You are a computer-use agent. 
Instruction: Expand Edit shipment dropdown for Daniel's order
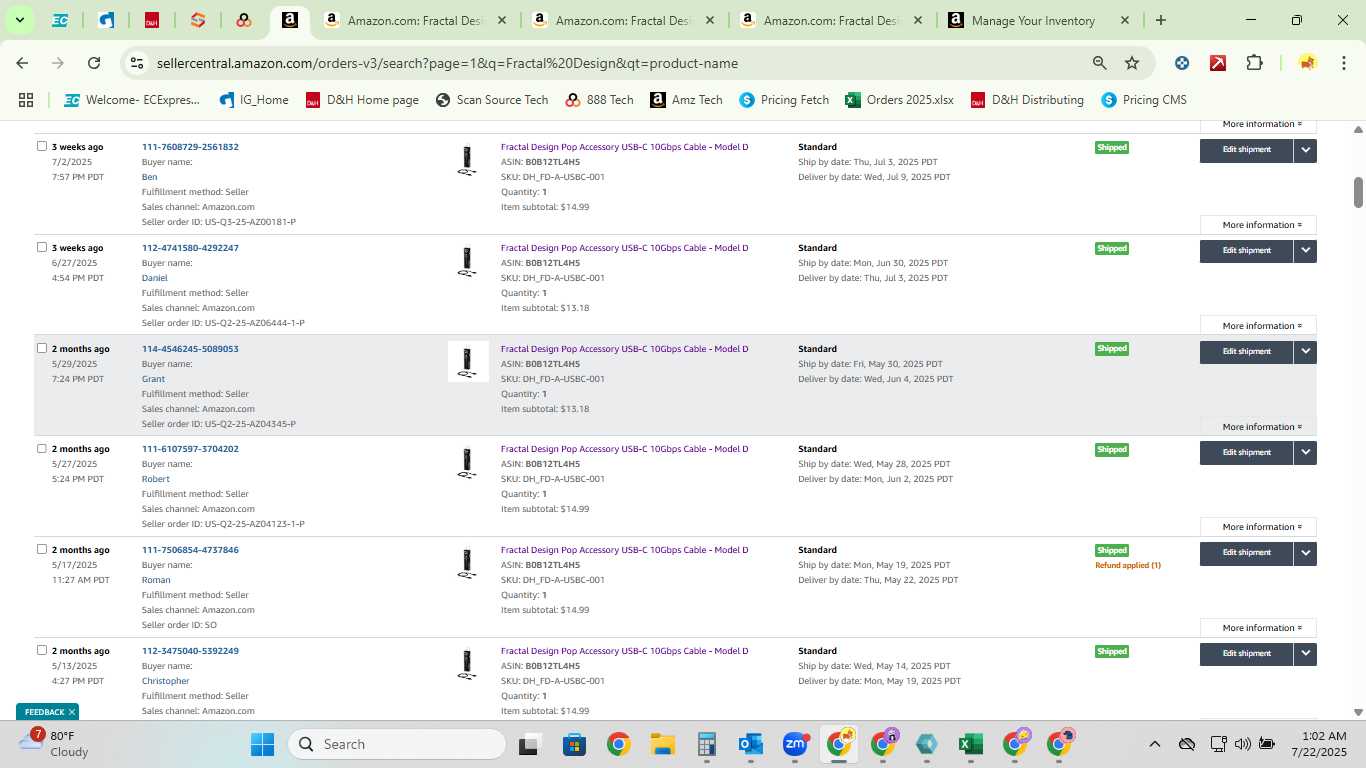point(1305,251)
